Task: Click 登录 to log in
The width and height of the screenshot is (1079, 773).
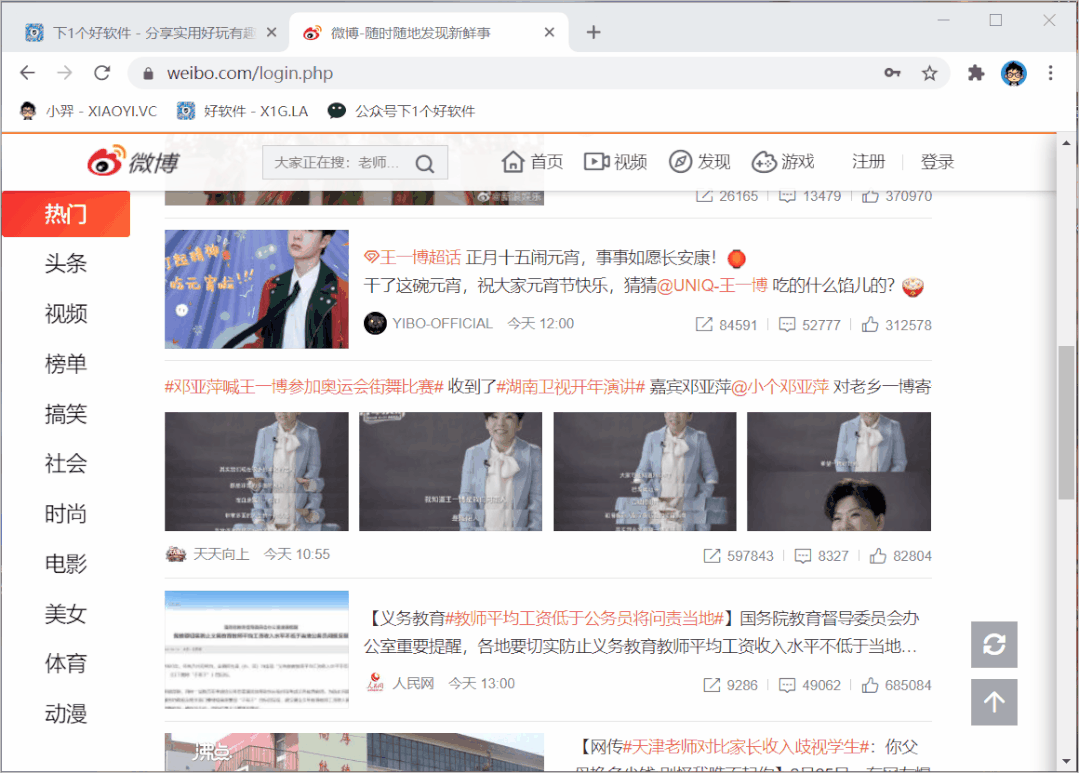Action: click(937, 162)
